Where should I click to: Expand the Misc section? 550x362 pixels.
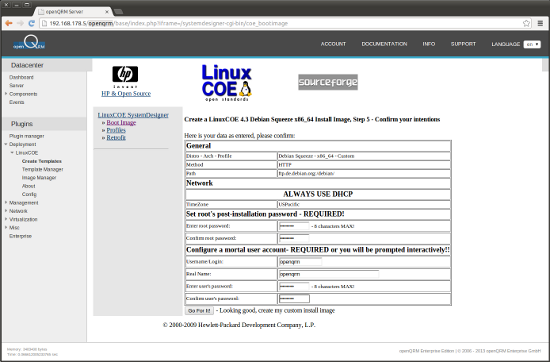click(6, 228)
